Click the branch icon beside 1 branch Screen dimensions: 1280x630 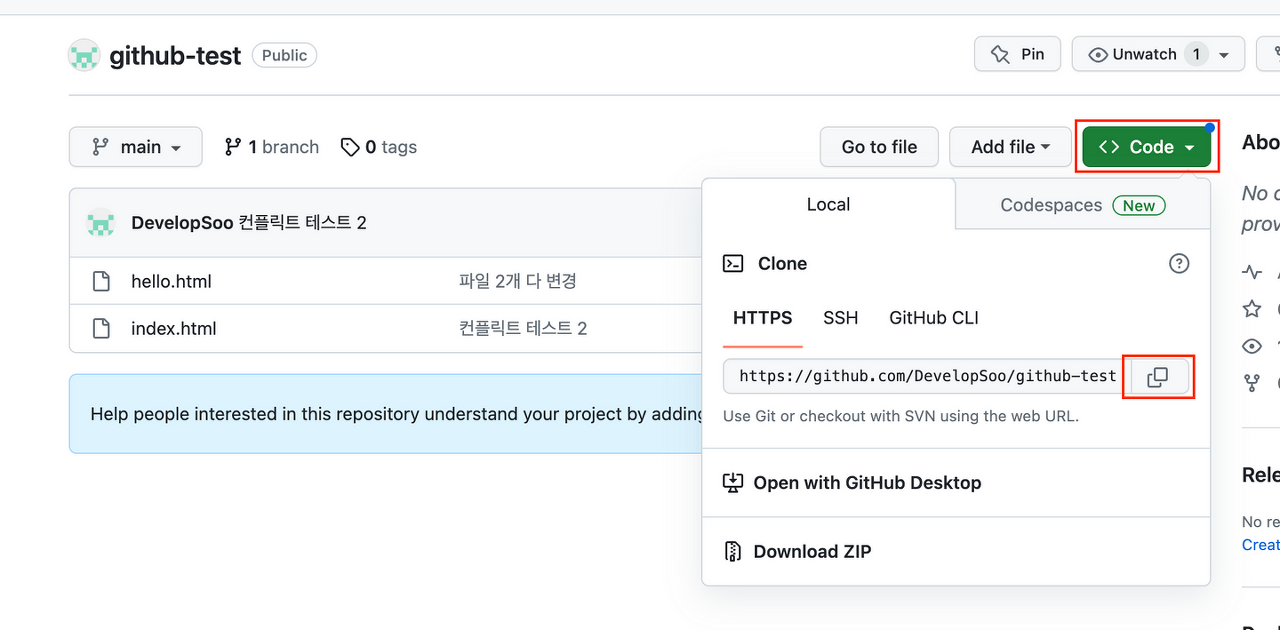tap(232, 147)
